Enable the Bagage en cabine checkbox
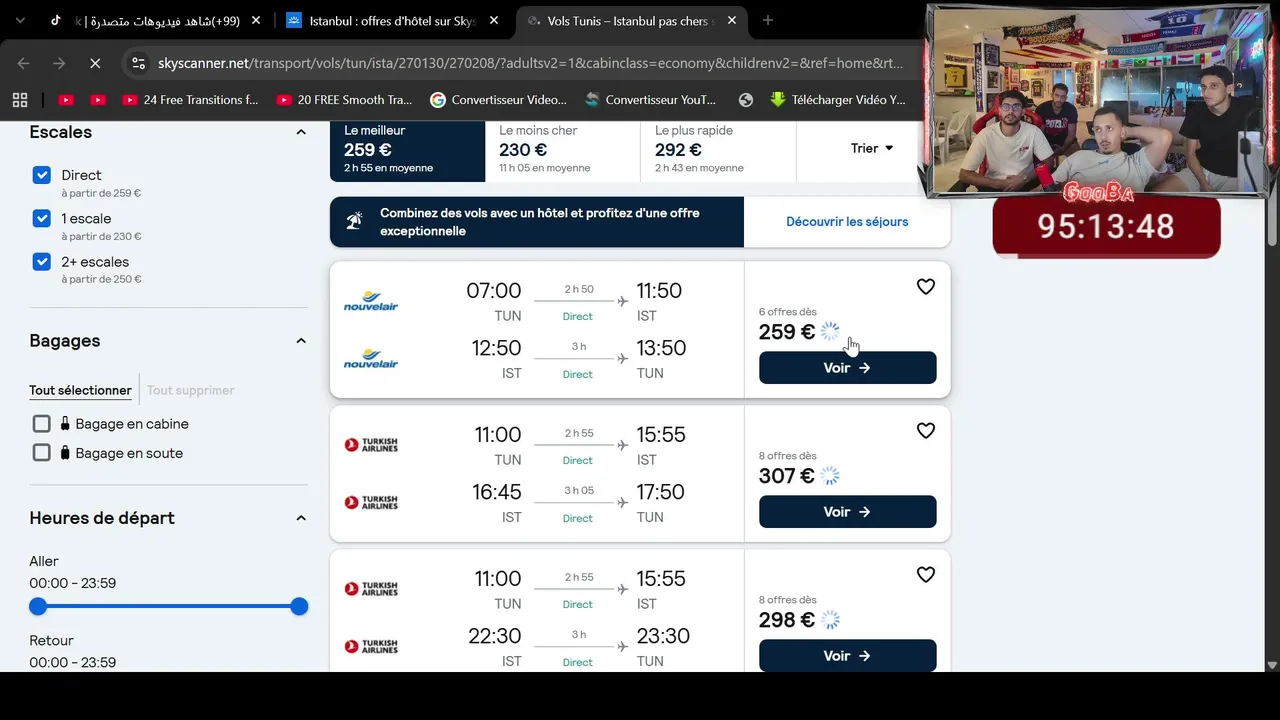1280x720 pixels. click(x=42, y=424)
